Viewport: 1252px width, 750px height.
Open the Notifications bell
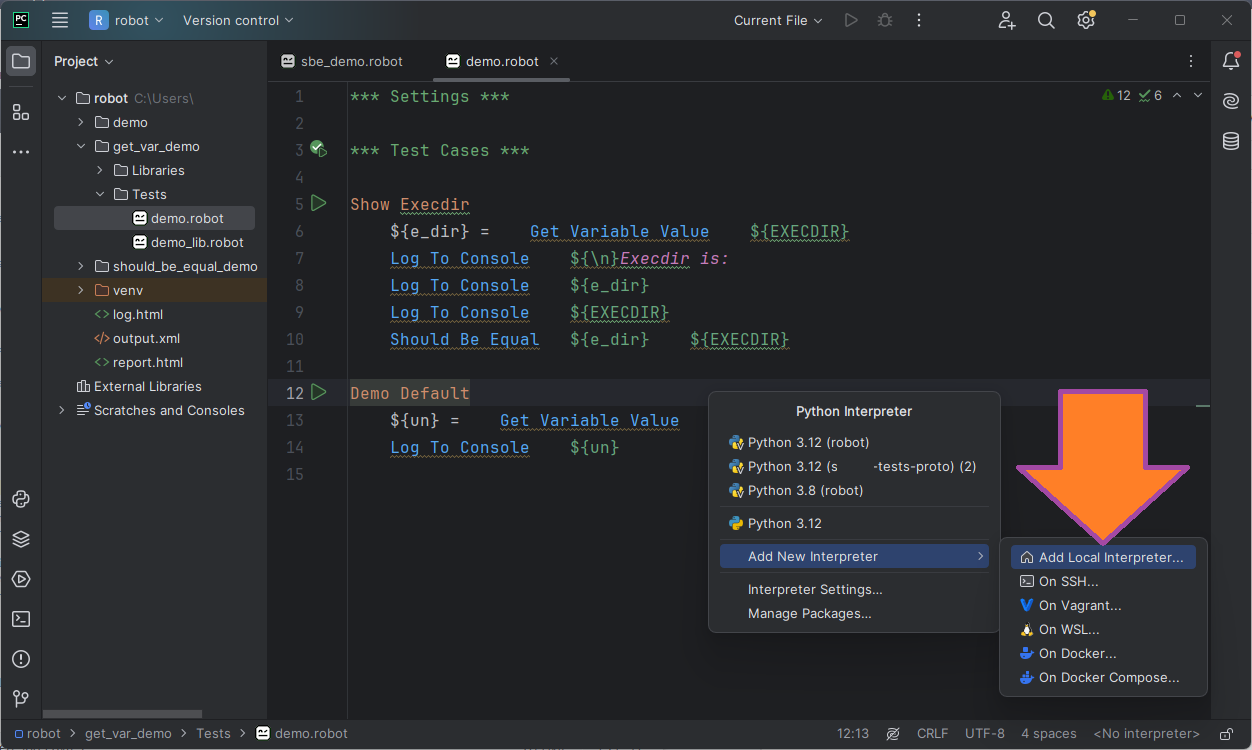[x=1231, y=61]
